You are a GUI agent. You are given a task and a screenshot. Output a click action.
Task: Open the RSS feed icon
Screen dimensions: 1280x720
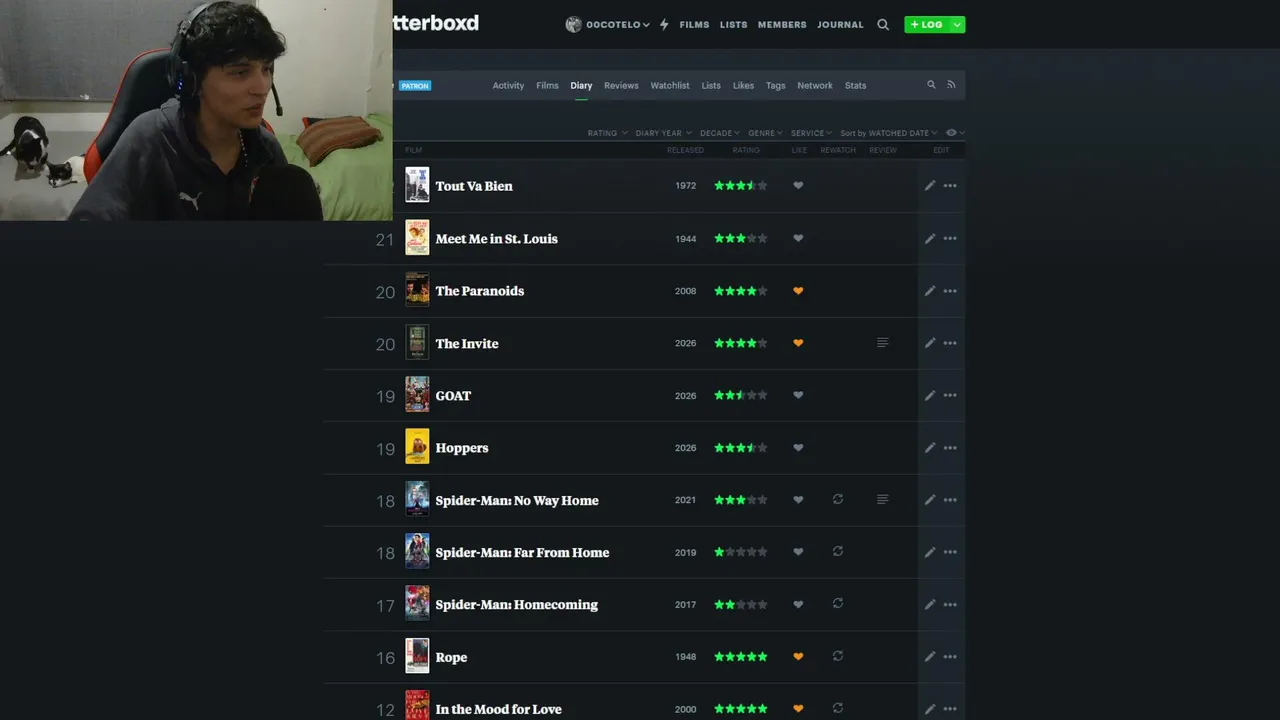pos(951,85)
